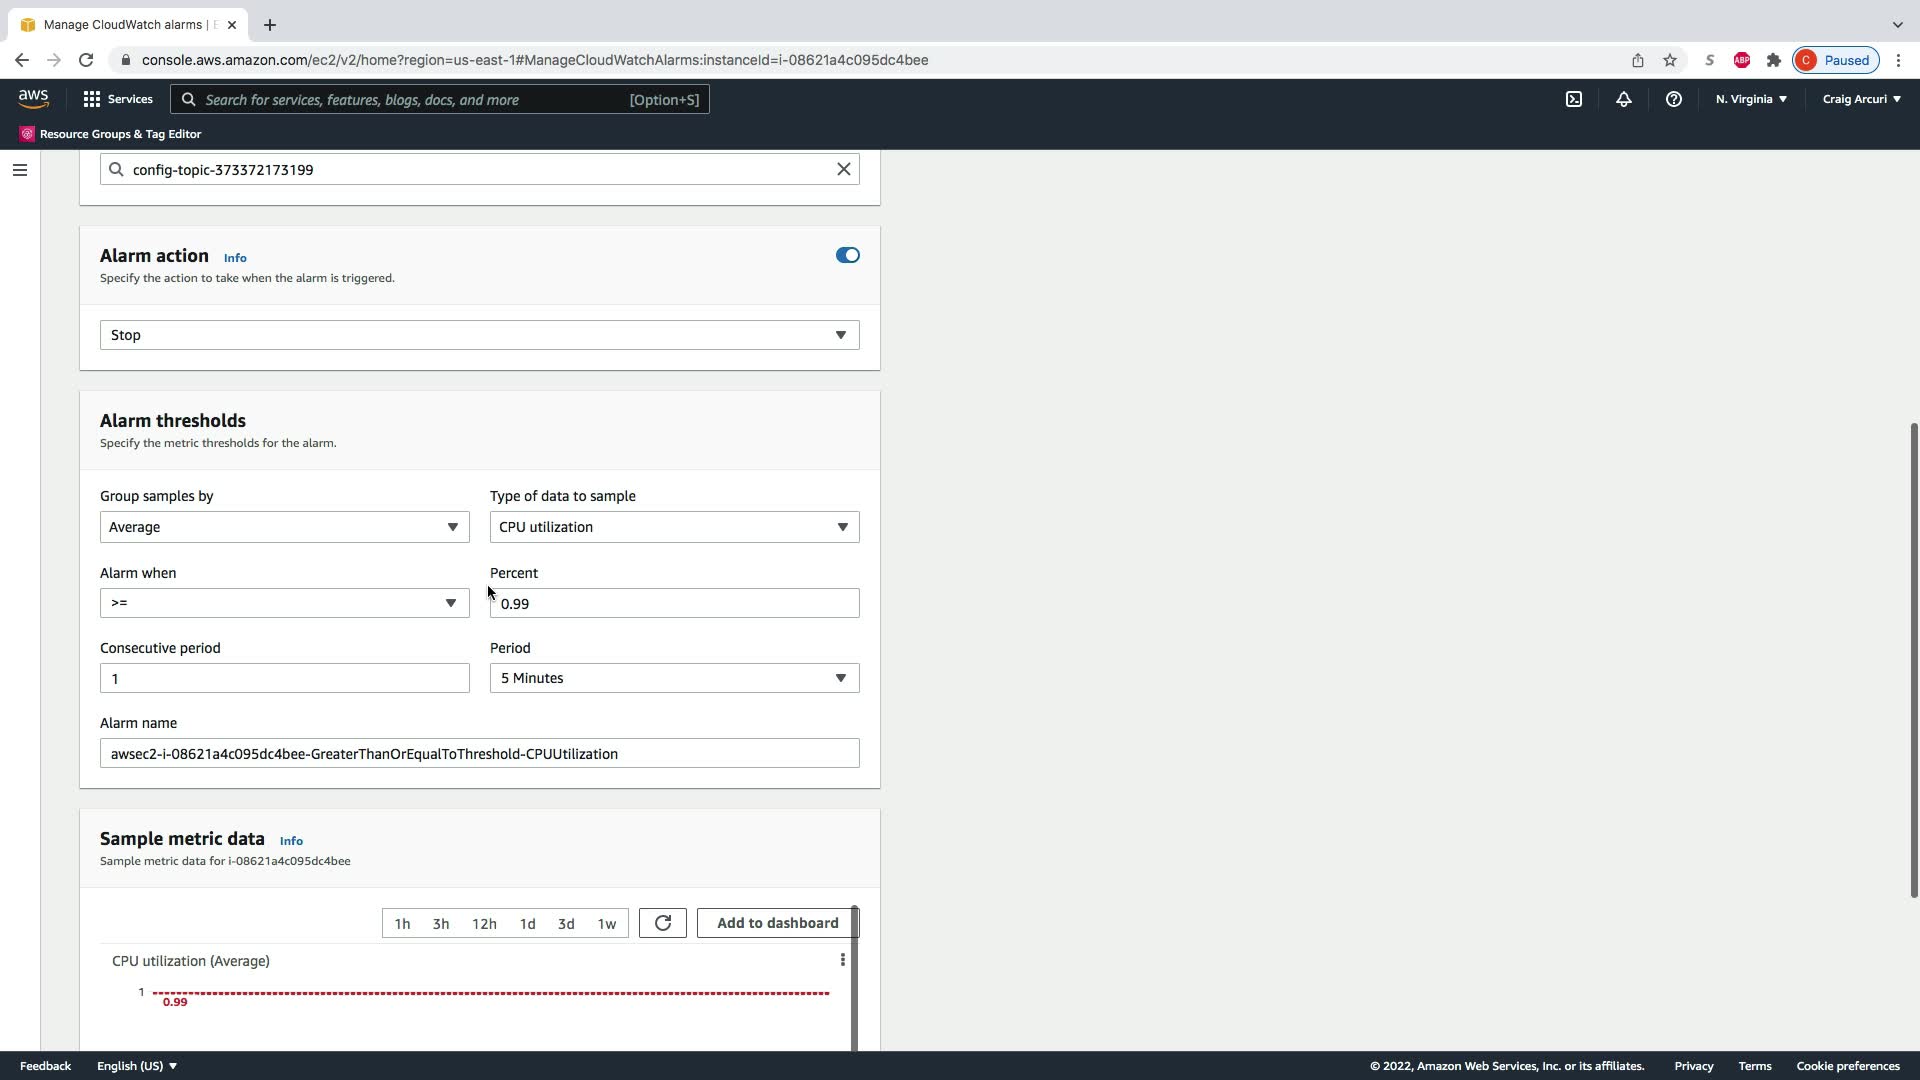
Task: Select the 12h time range tab
Action: click(x=484, y=923)
